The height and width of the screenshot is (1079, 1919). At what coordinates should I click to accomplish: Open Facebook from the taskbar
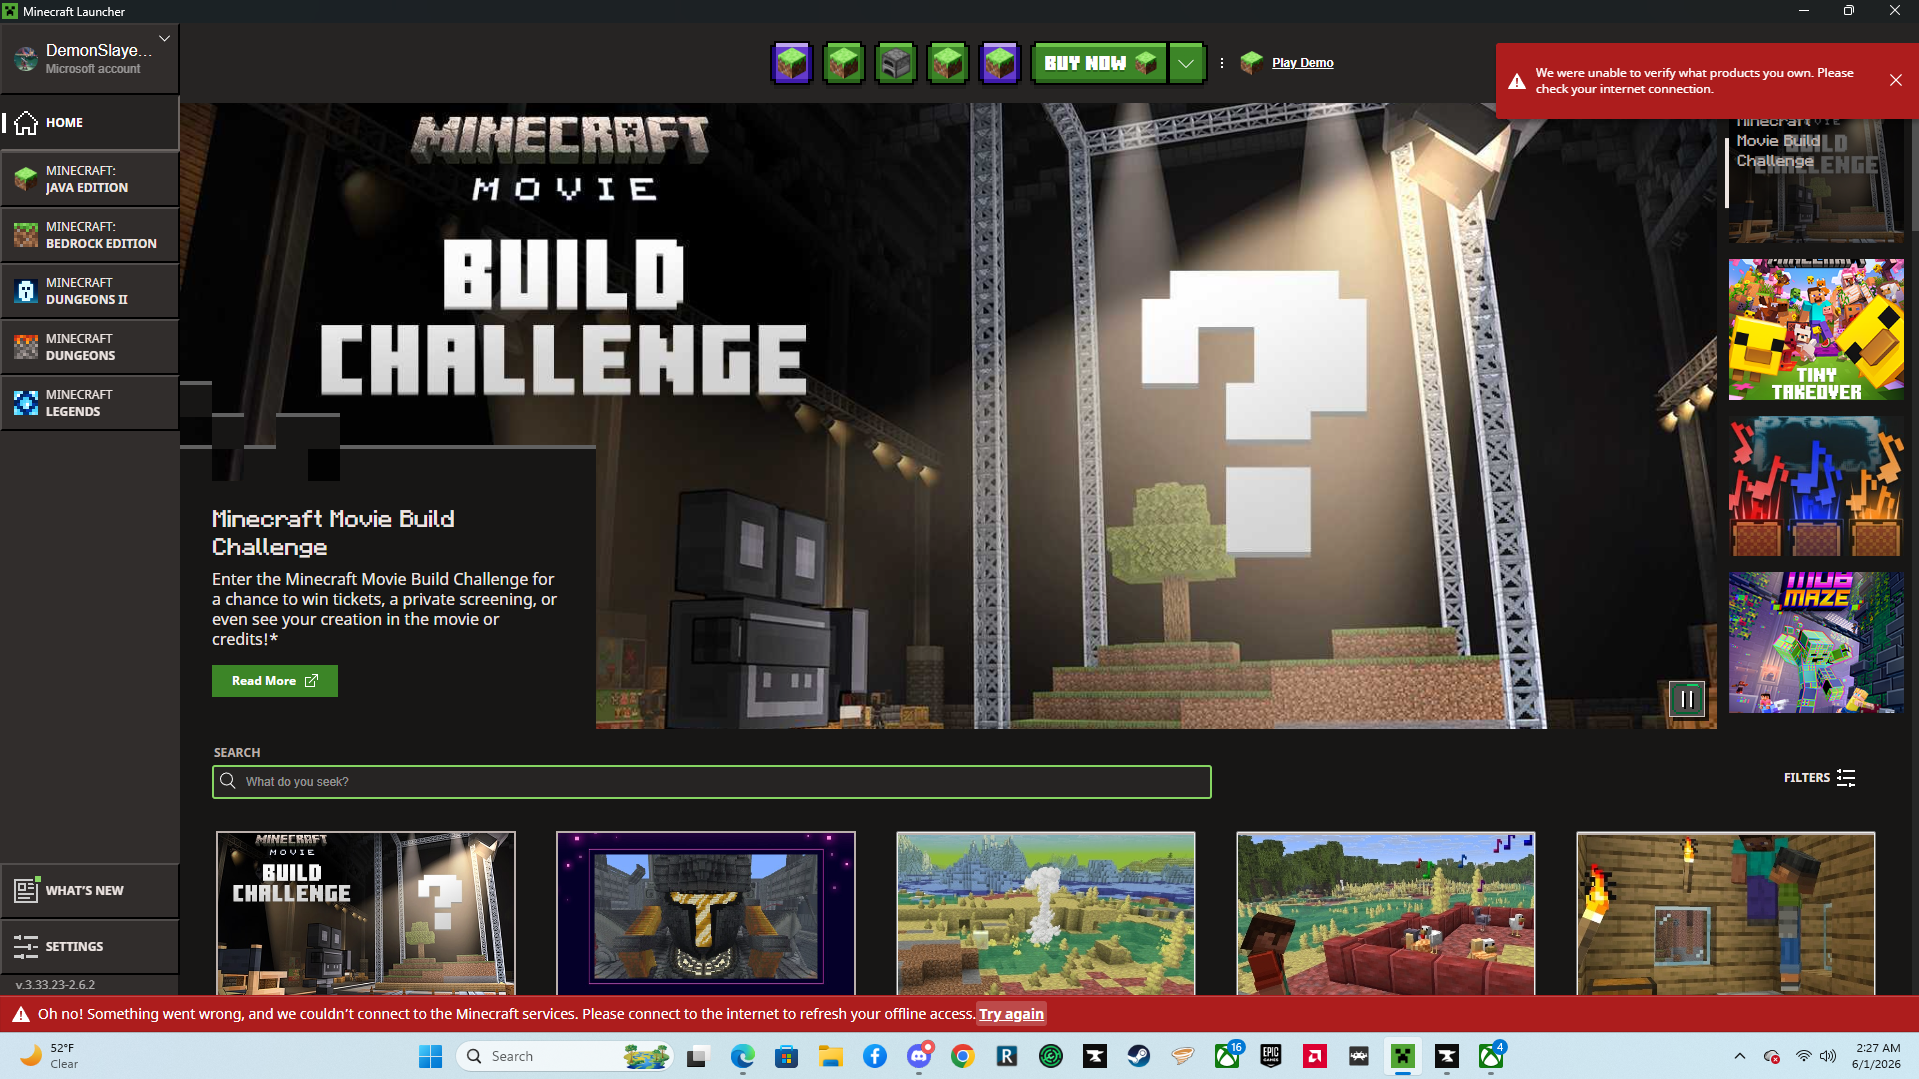[x=875, y=1056]
